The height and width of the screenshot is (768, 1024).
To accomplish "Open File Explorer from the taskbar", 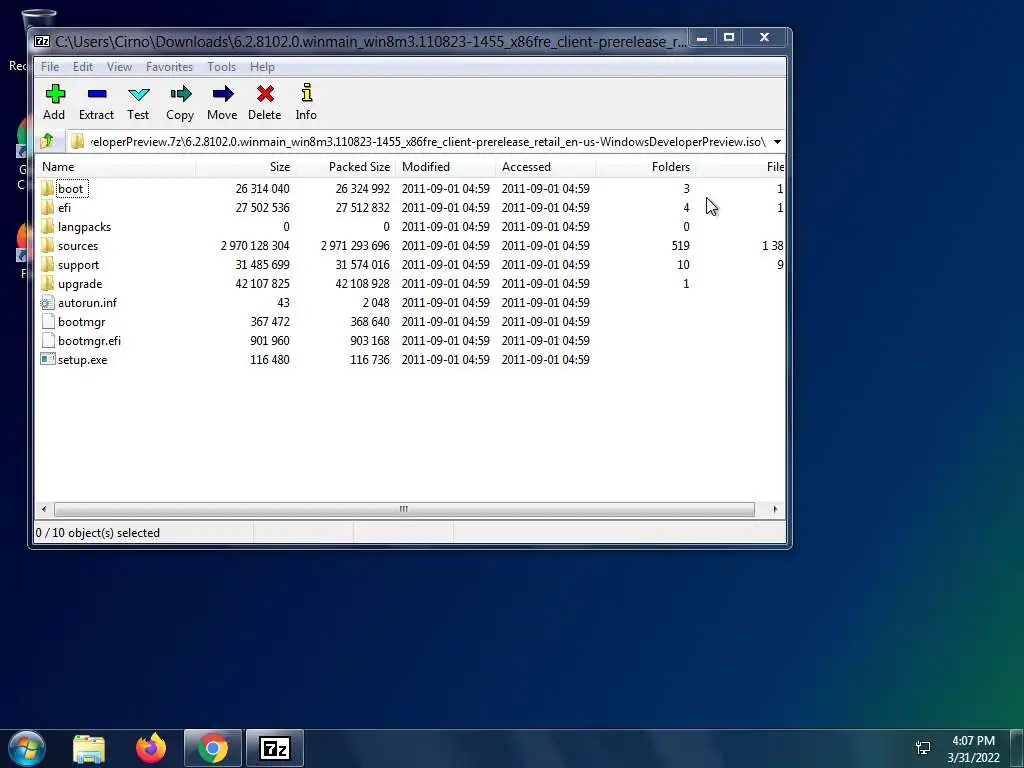I will [89, 748].
